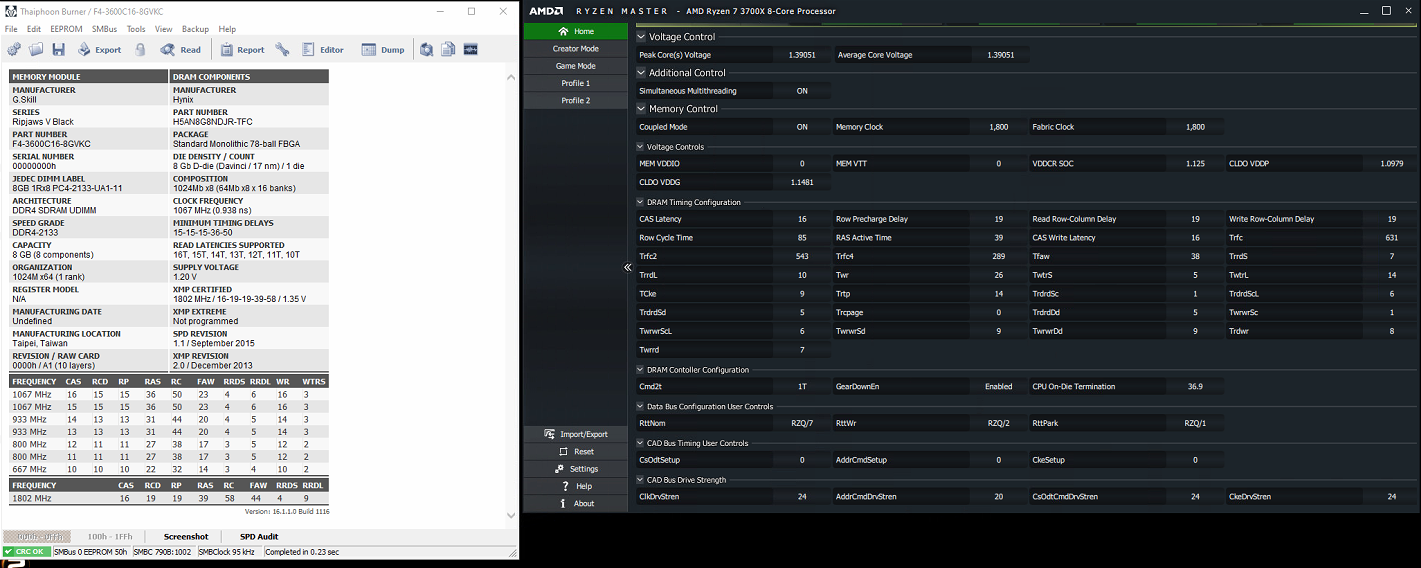The width and height of the screenshot is (1421, 568).
Task: Open the Backup menu
Action: (x=195, y=29)
